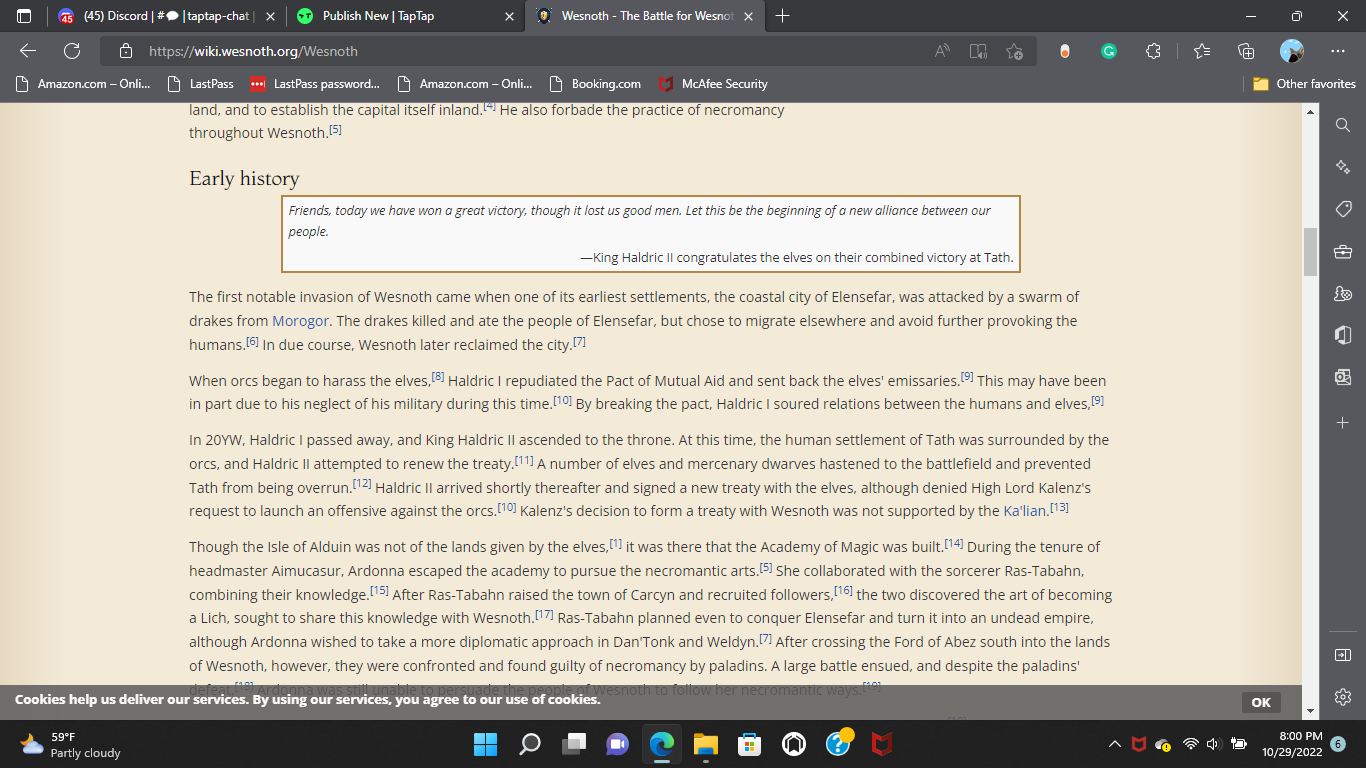The image size is (1366, 768).
Task: Click the page vertical scrollbar thumb
Action: pyautogui.click(x=1310, y=251)
